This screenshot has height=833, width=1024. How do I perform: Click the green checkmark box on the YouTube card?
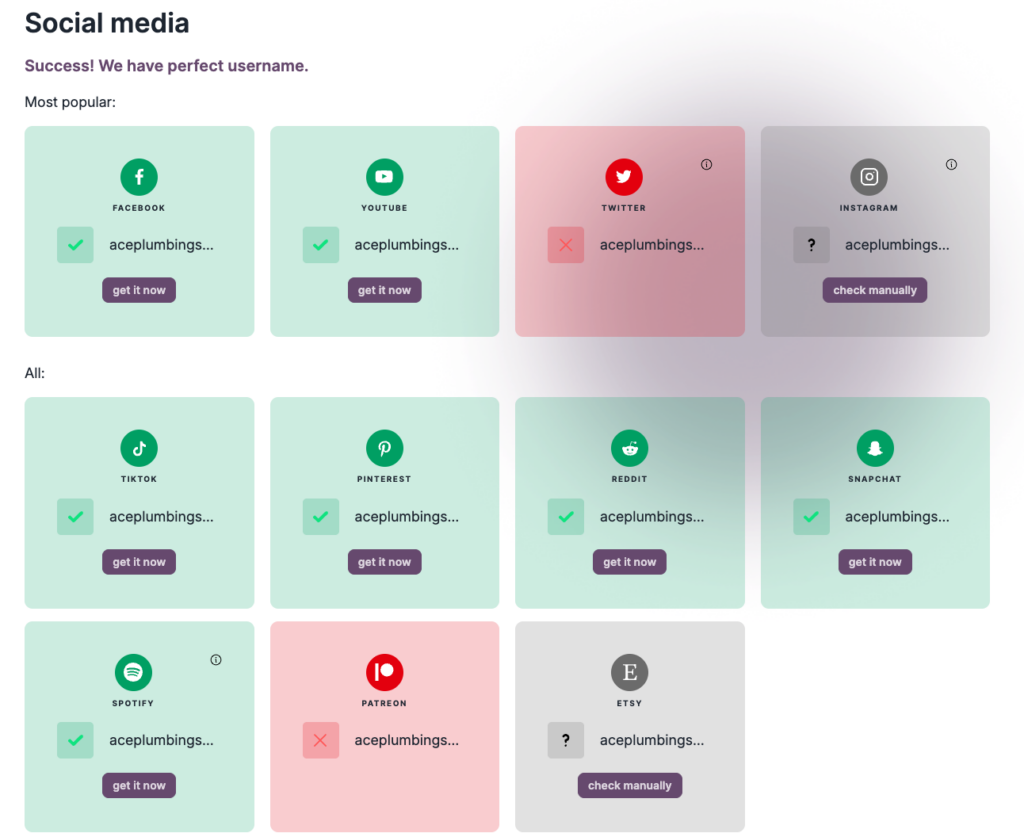point(321,245)
